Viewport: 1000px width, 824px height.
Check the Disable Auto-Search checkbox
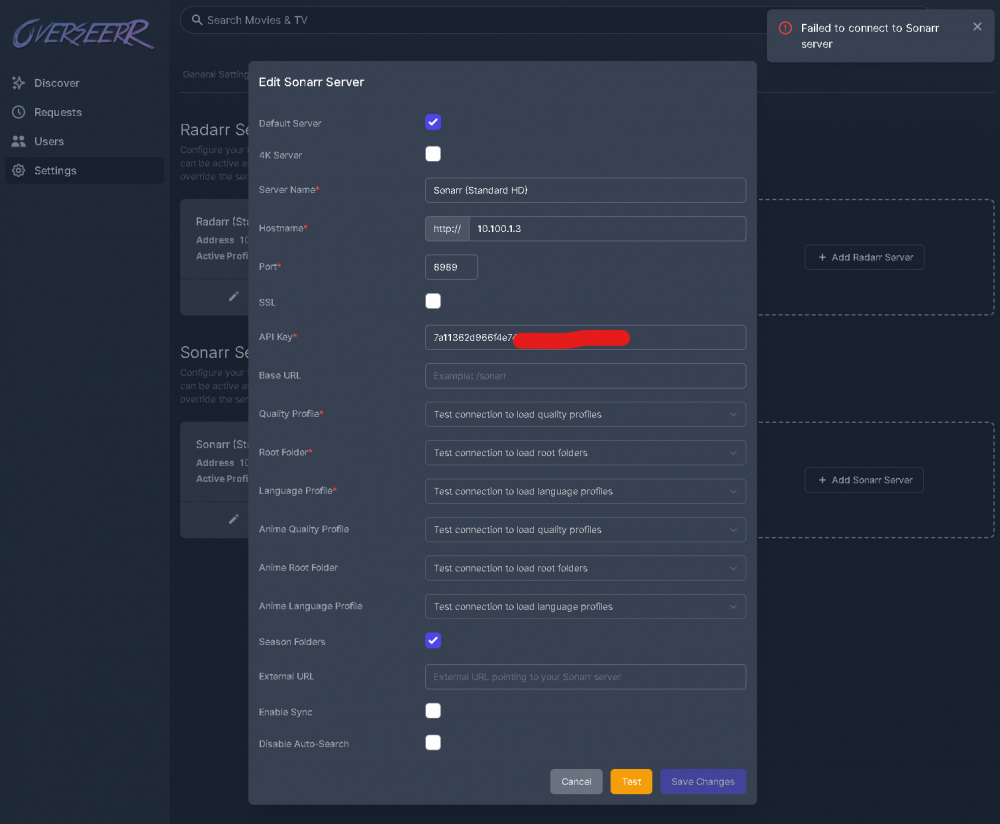coord(433,742)
